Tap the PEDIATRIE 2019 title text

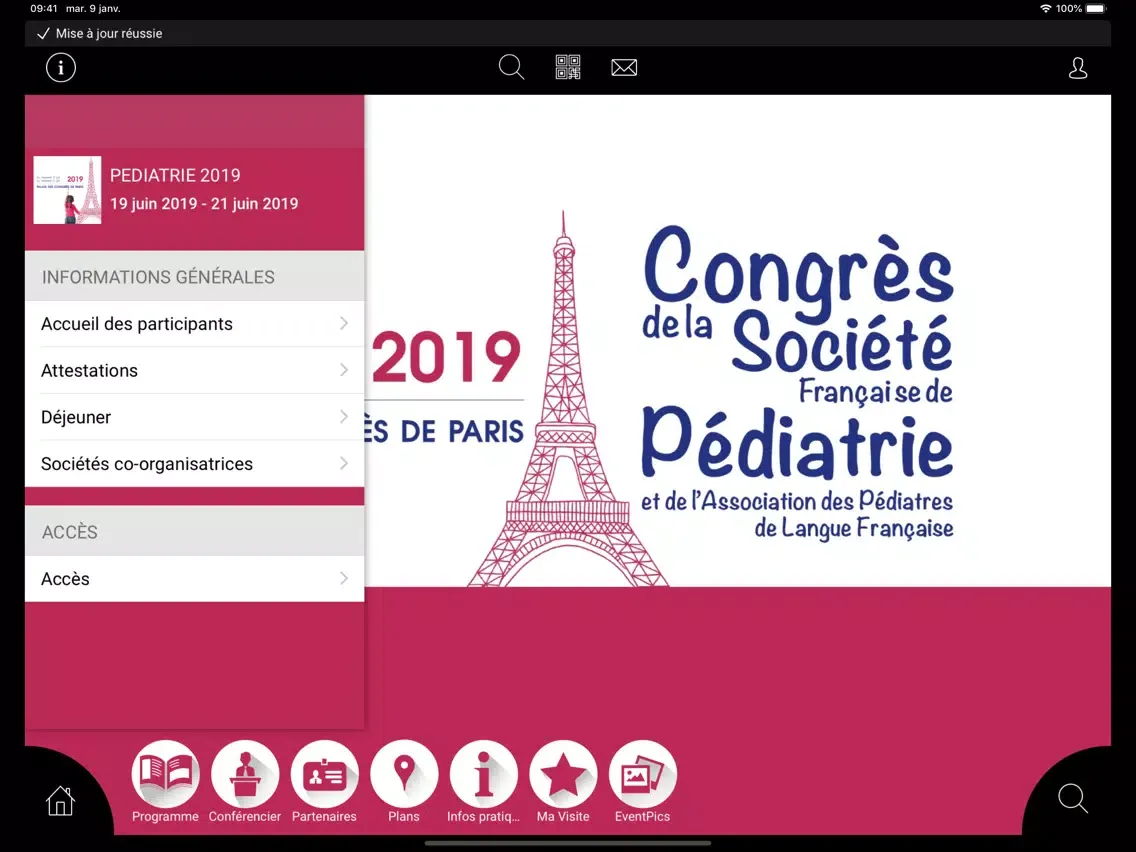click(175, 175)
